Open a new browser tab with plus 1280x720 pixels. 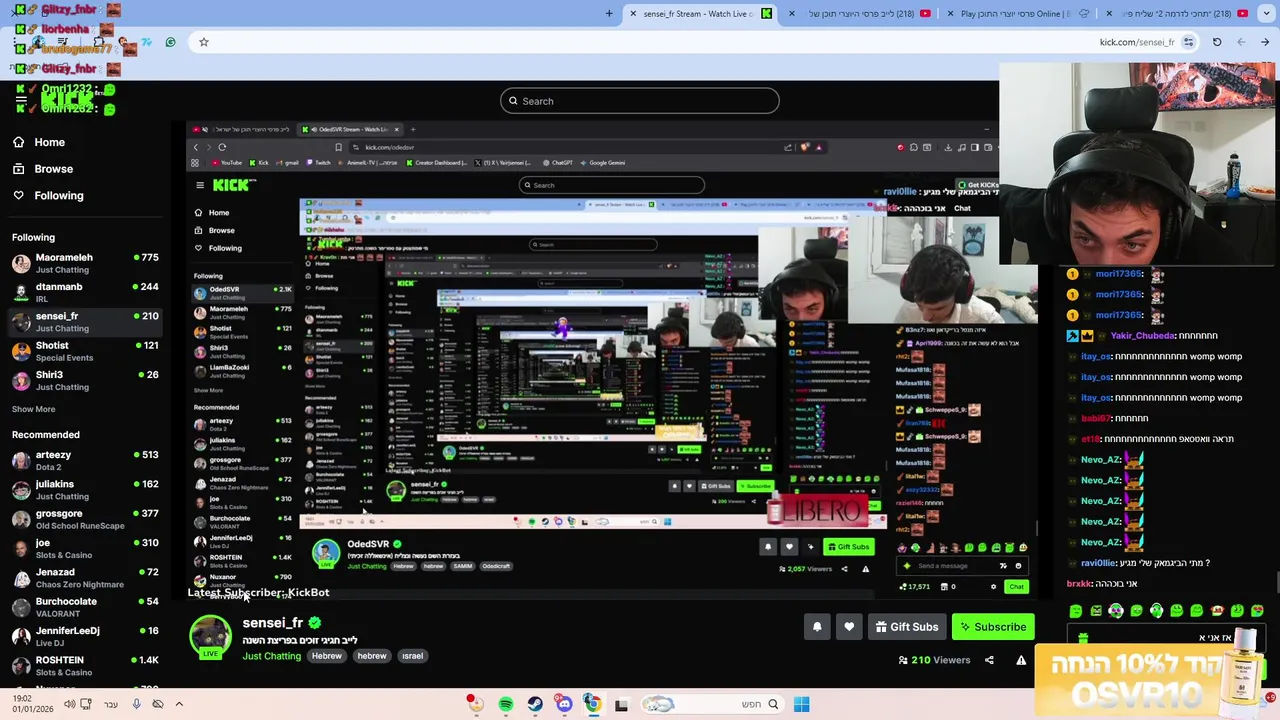pyautogui.click(x=609, y=14)
